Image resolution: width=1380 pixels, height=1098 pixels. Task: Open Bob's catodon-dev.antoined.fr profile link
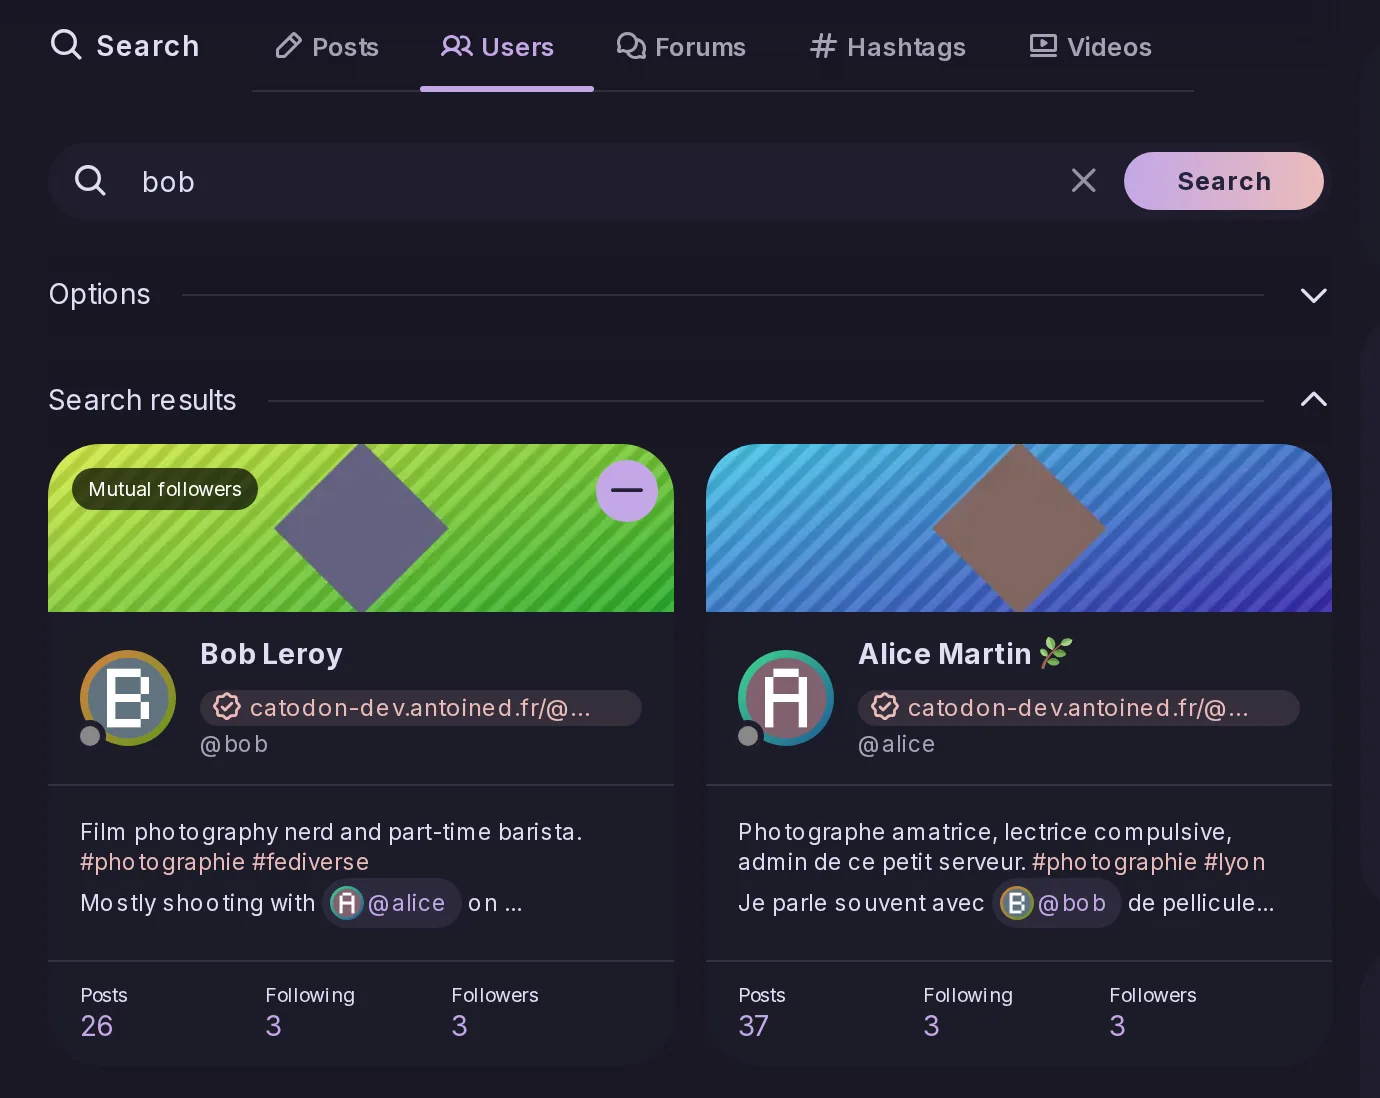pyautogui.click(x=421, y=708)
